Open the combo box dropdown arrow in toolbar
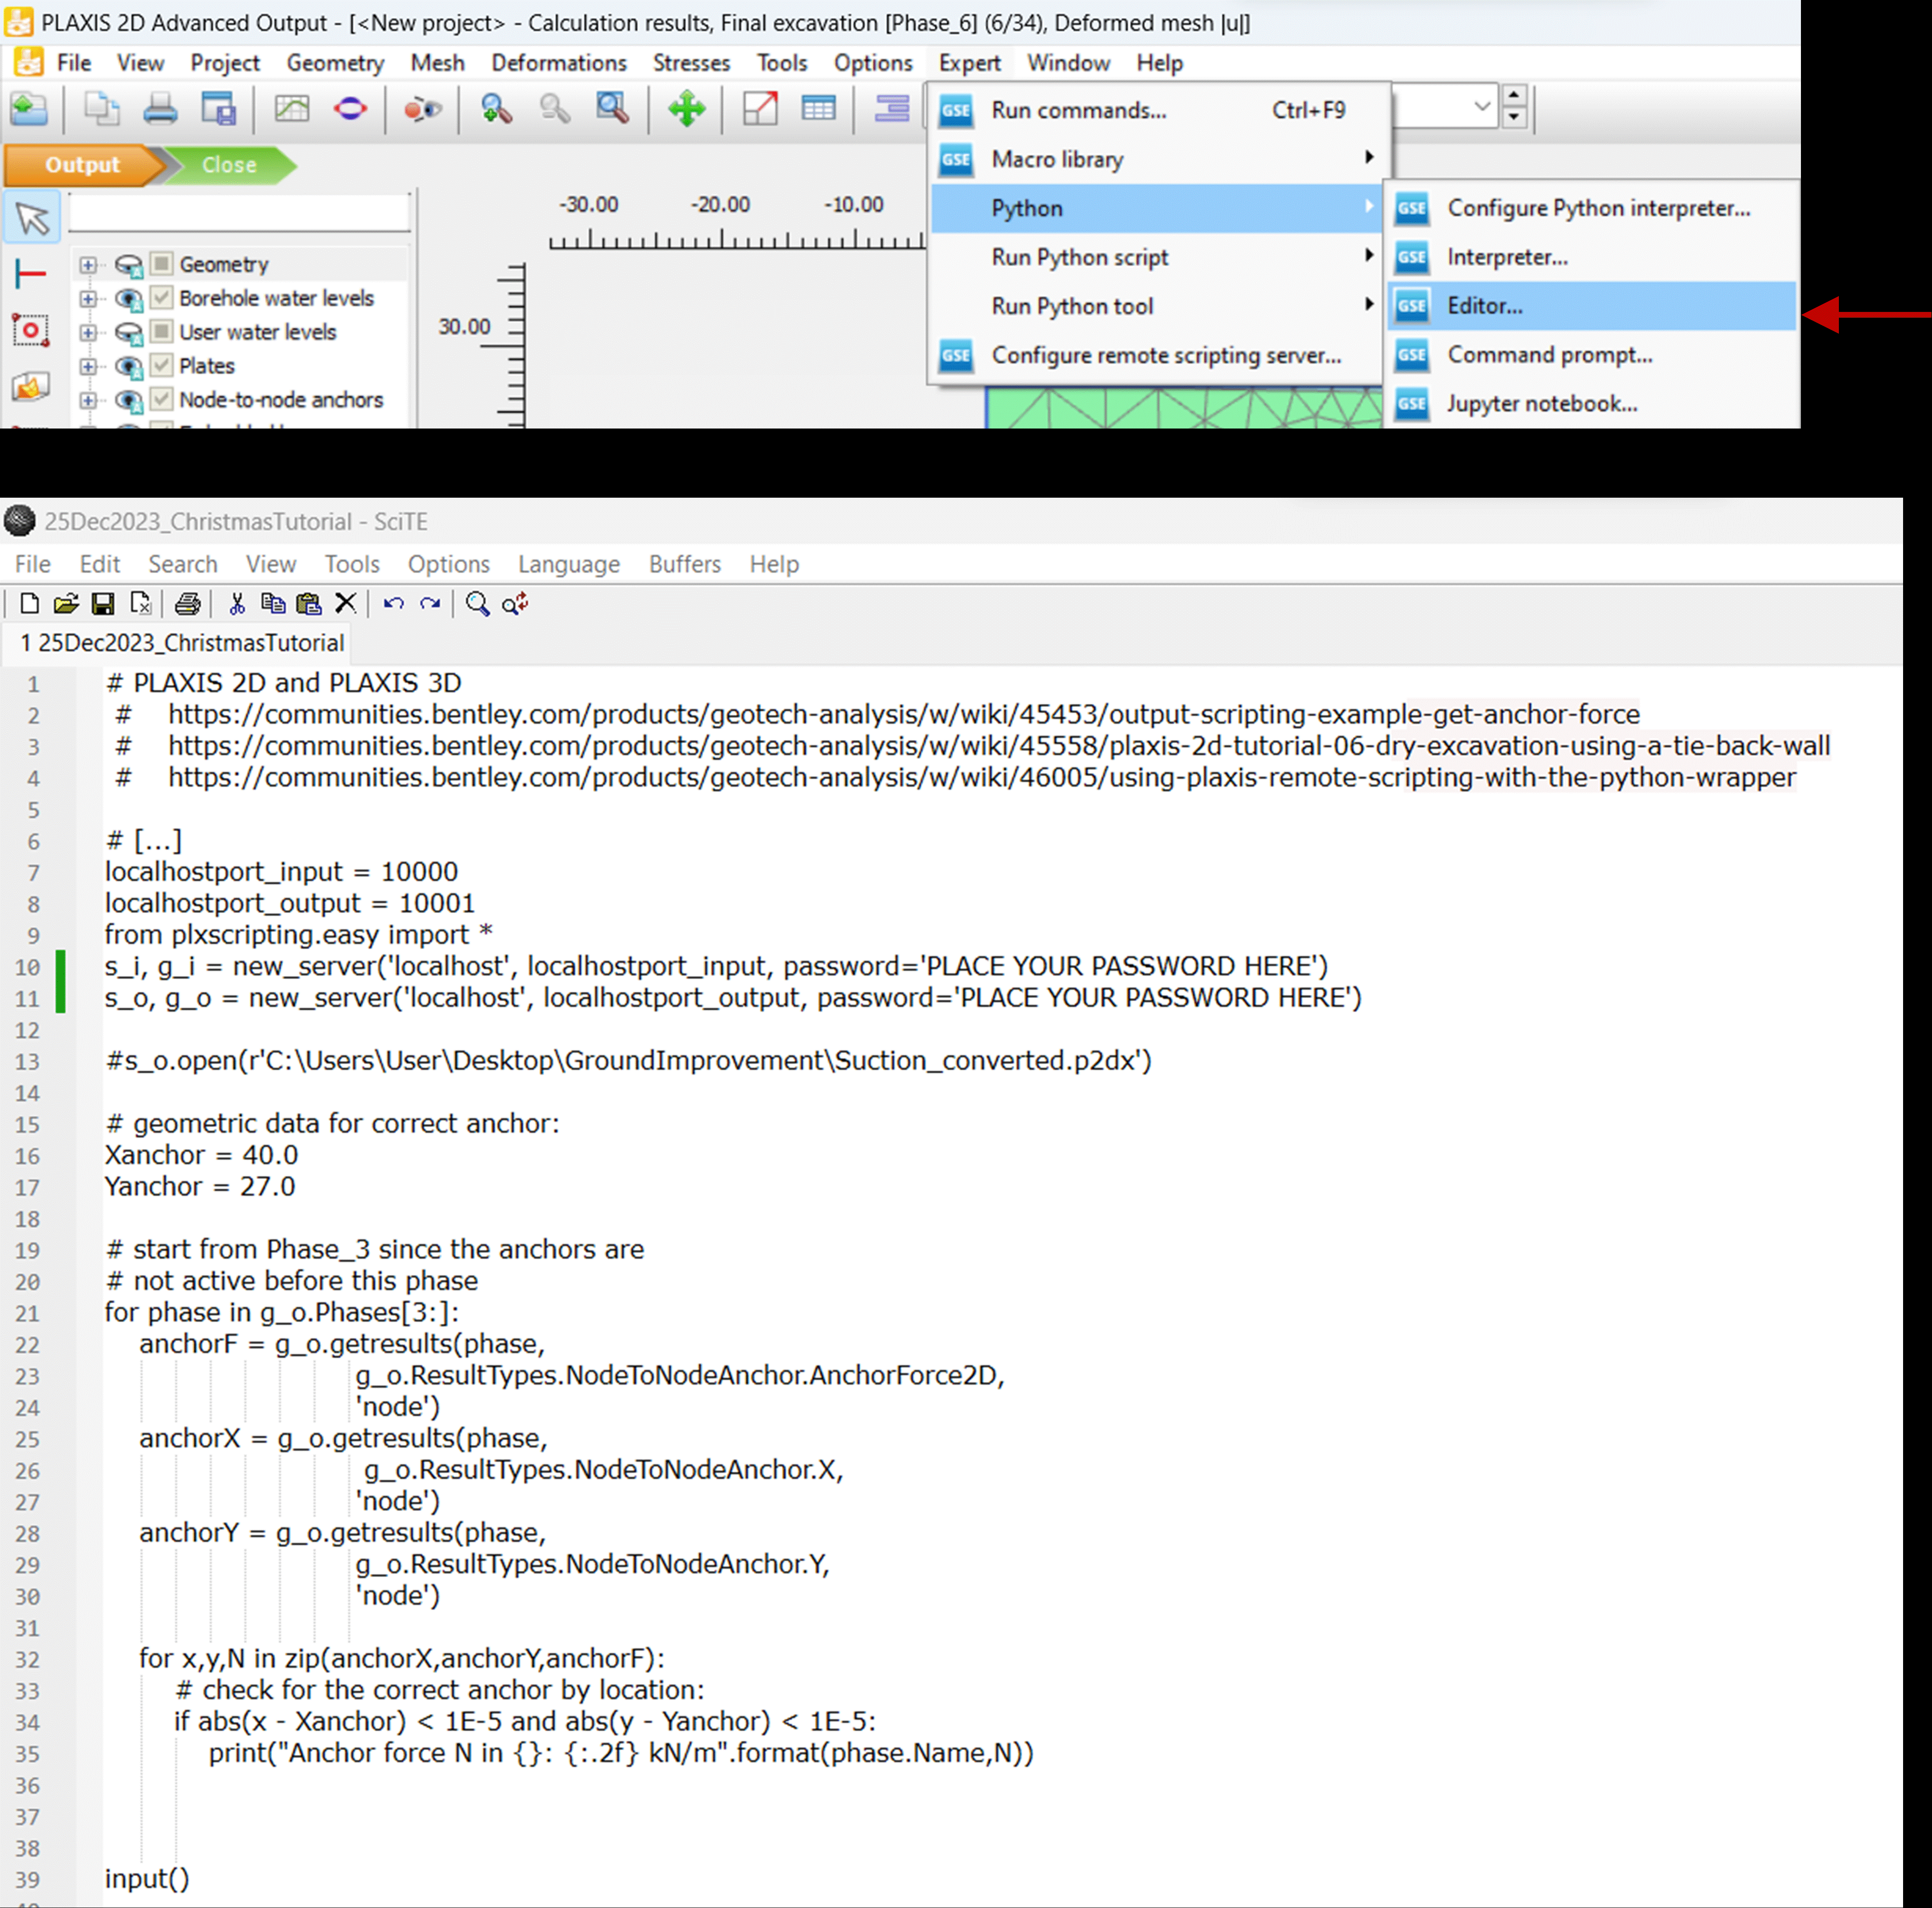 (x=1482, y=106)
